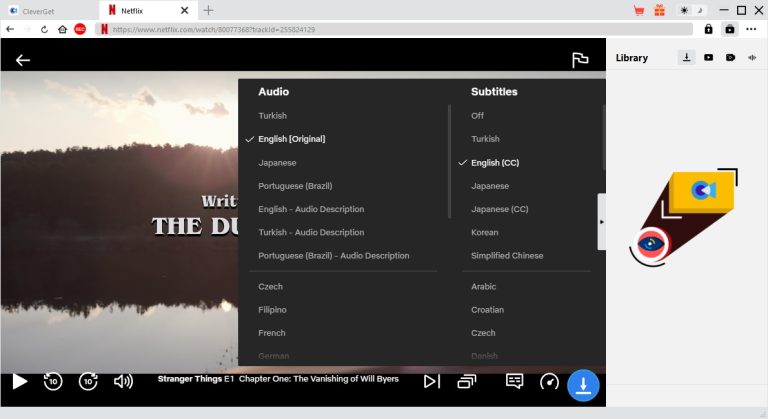The image size is (768, 419).
Task: Select English - Audio Description
Action: pyautogui.click(x=311, y=209)
